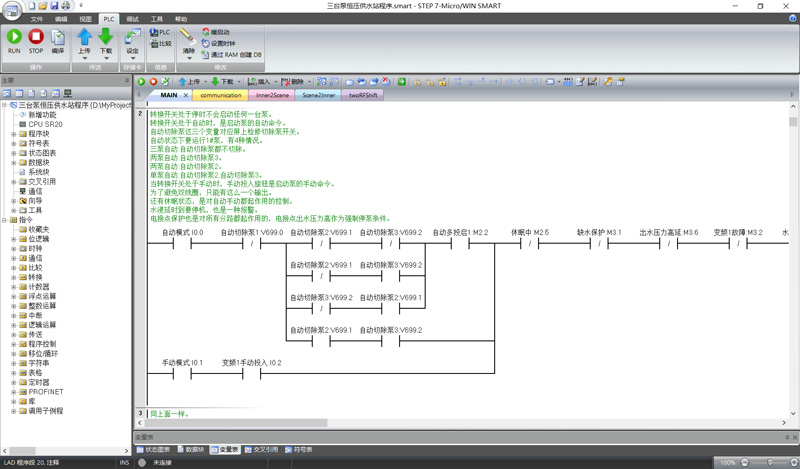Image resolution: width=800 pixels, height=469 pixels.
Task: Open the 文件 menu tab
Action: (x=37, y=19)
